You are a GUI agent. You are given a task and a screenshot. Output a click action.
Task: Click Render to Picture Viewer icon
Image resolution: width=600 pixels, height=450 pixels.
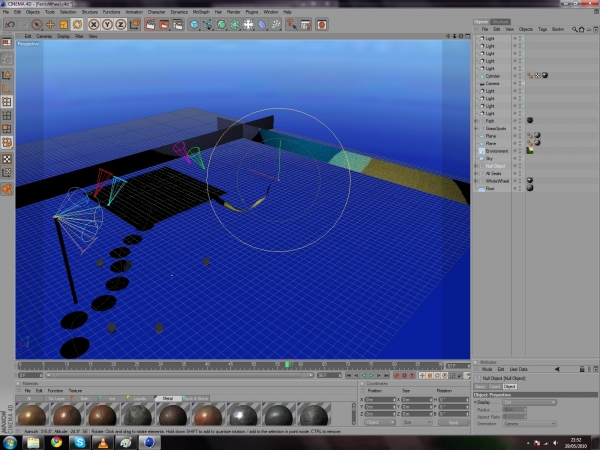pos(164,25)
